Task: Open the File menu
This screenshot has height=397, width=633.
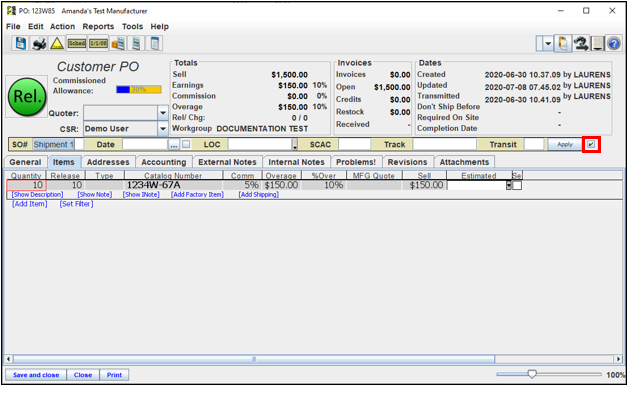Action: click(x=13, y=27)
